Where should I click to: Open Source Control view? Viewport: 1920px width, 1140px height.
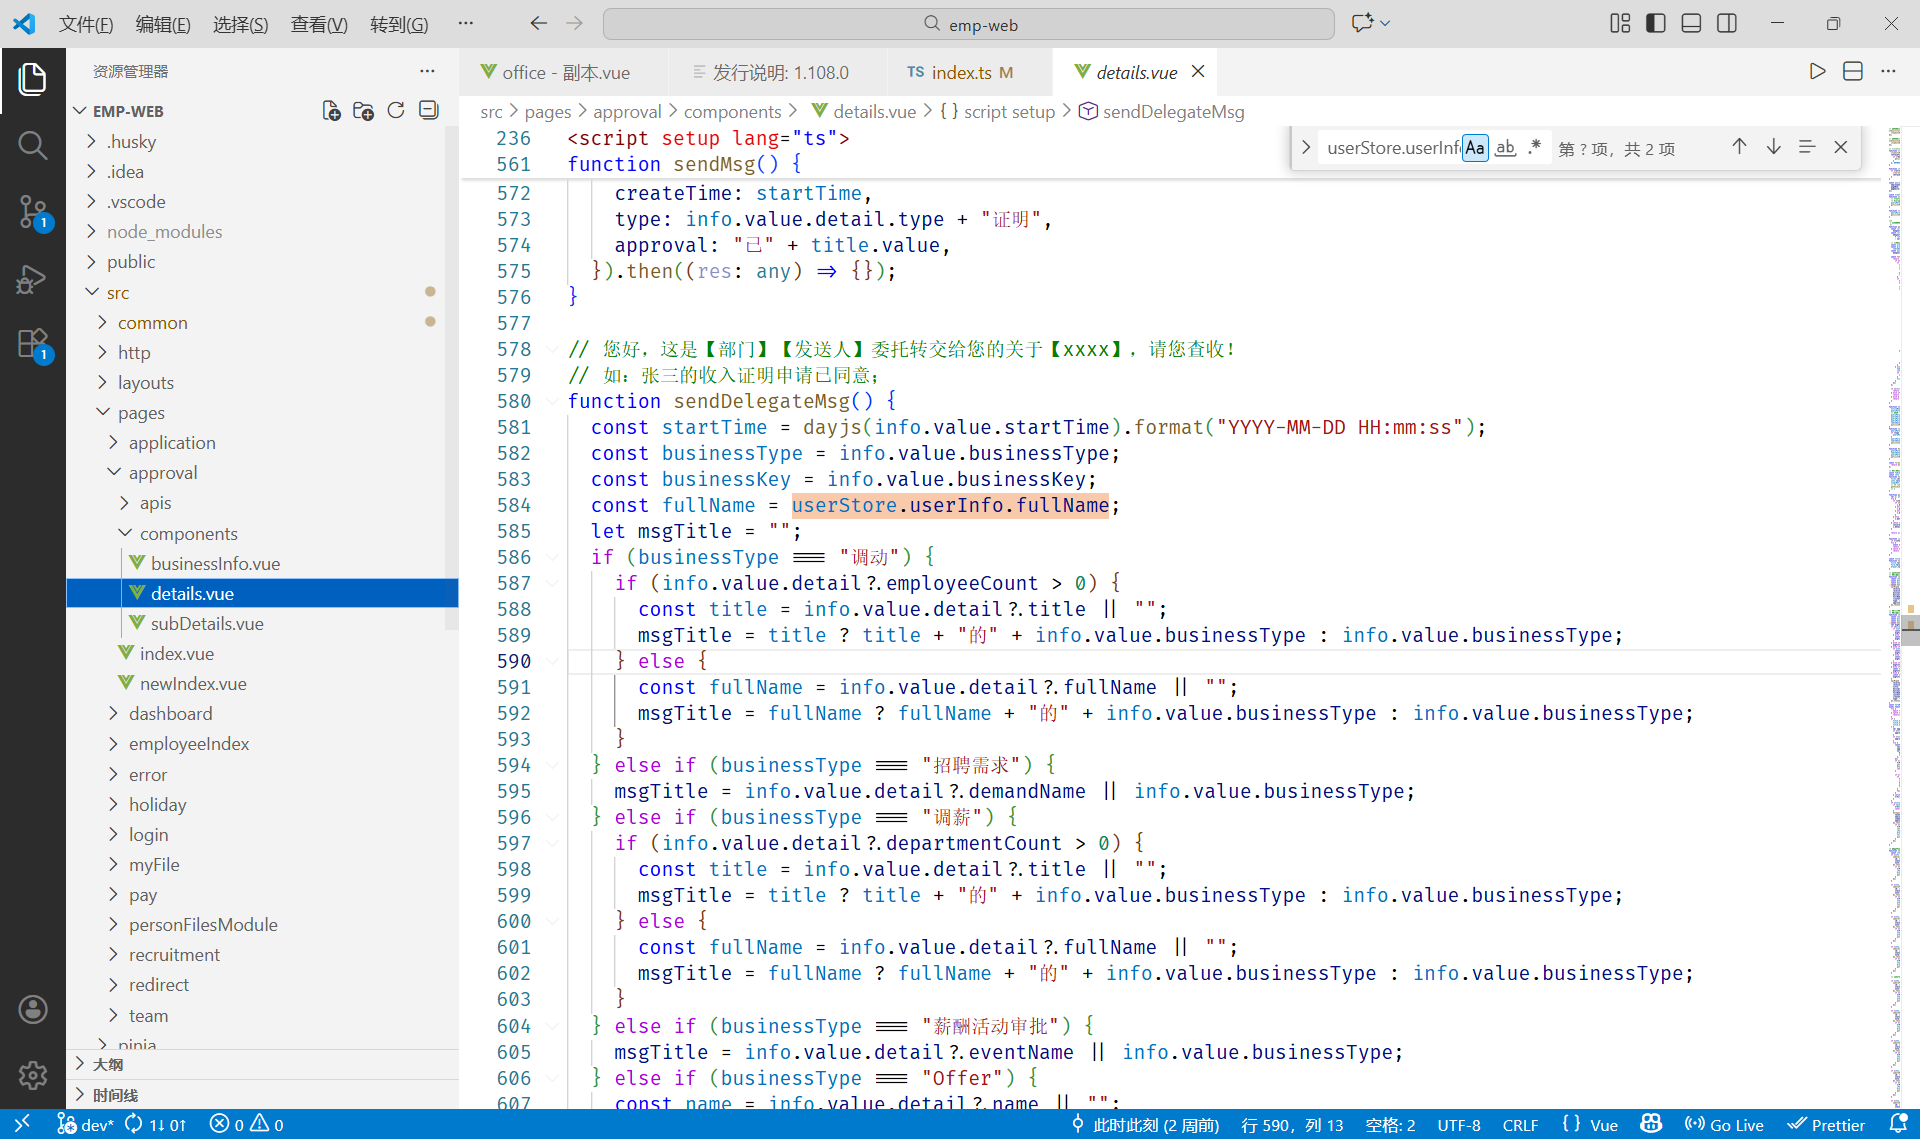32,212
